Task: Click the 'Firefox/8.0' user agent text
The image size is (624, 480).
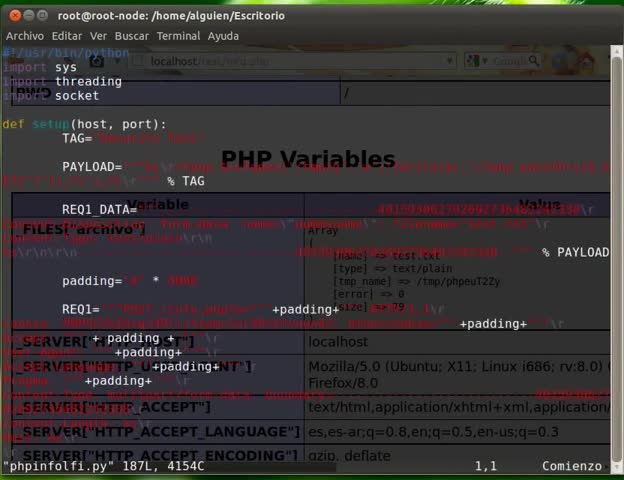Action: 343,383
